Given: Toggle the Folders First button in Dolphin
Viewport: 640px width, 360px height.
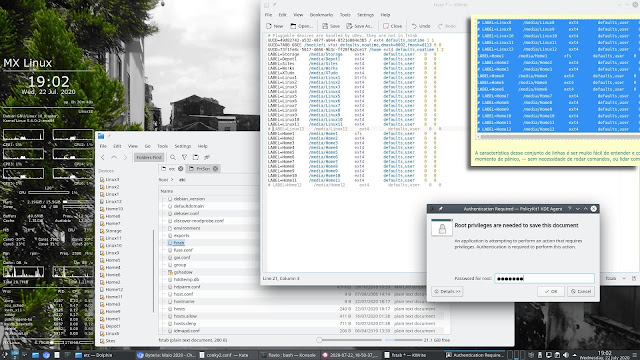Looking at the screenshot, I should point(149,157).
